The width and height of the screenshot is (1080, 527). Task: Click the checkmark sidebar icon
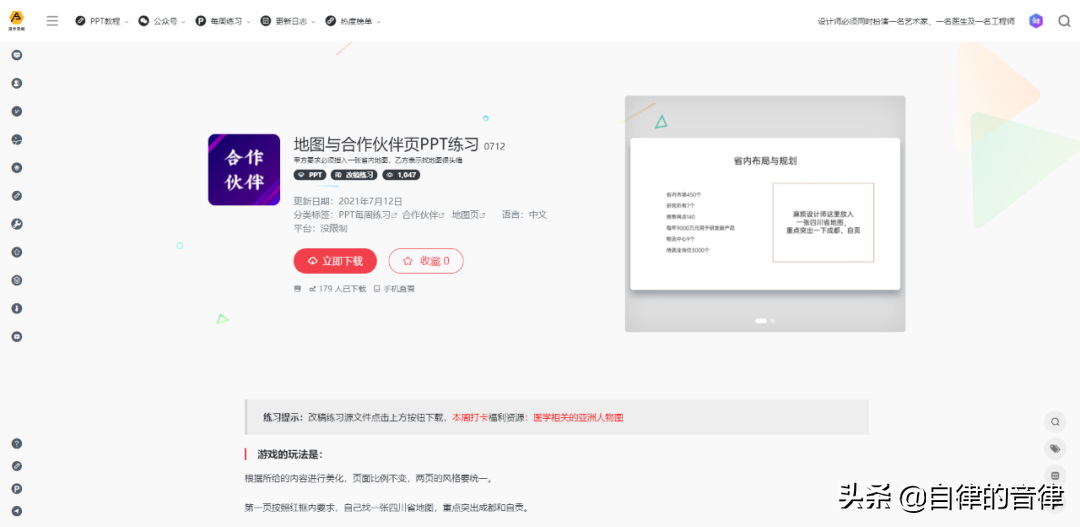pos(17,111)
